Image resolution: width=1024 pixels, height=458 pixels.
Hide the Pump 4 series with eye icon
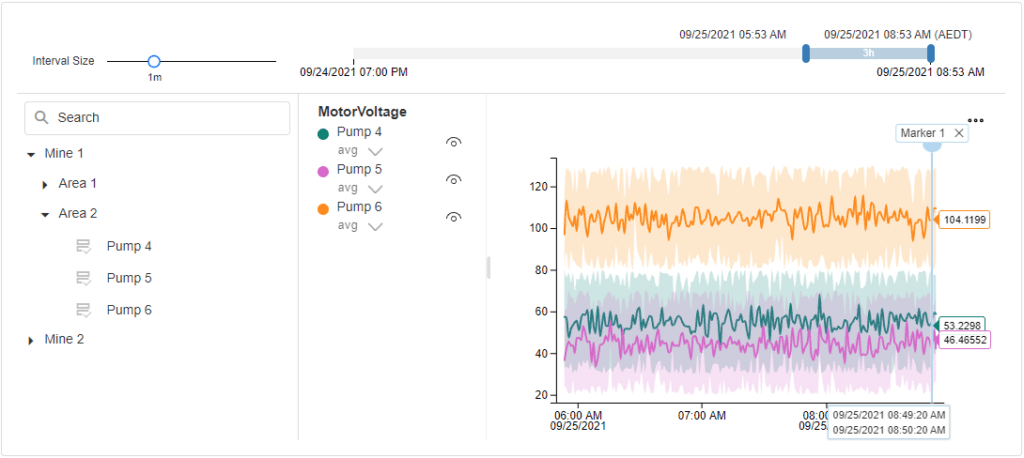(453, 142)
